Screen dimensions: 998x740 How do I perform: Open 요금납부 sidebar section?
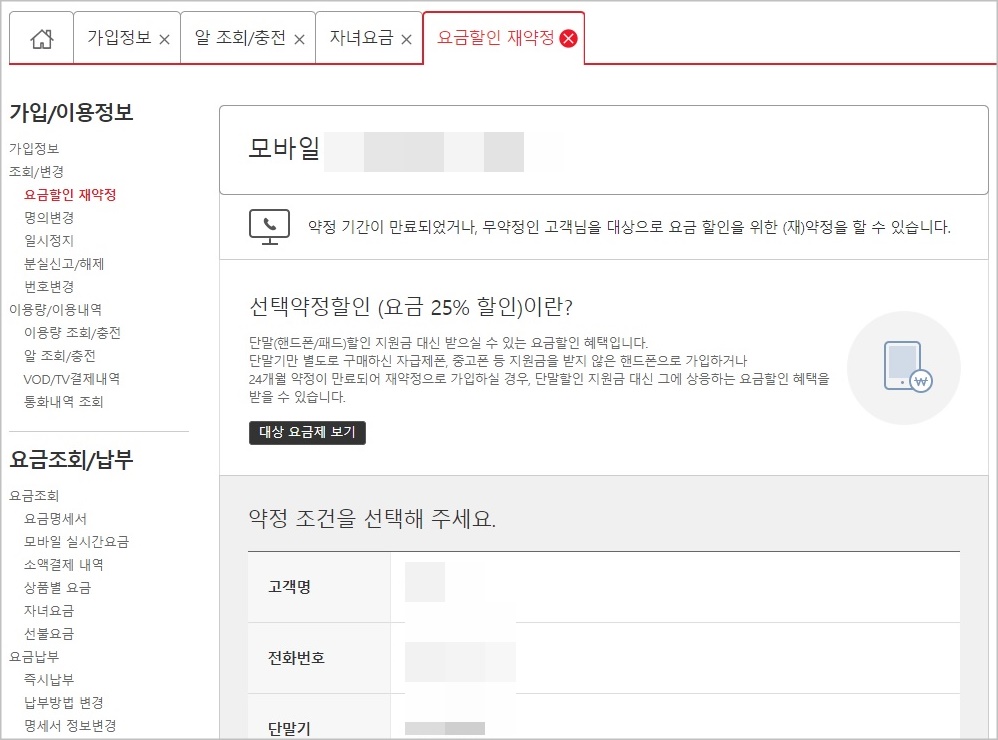click(34, 656)
